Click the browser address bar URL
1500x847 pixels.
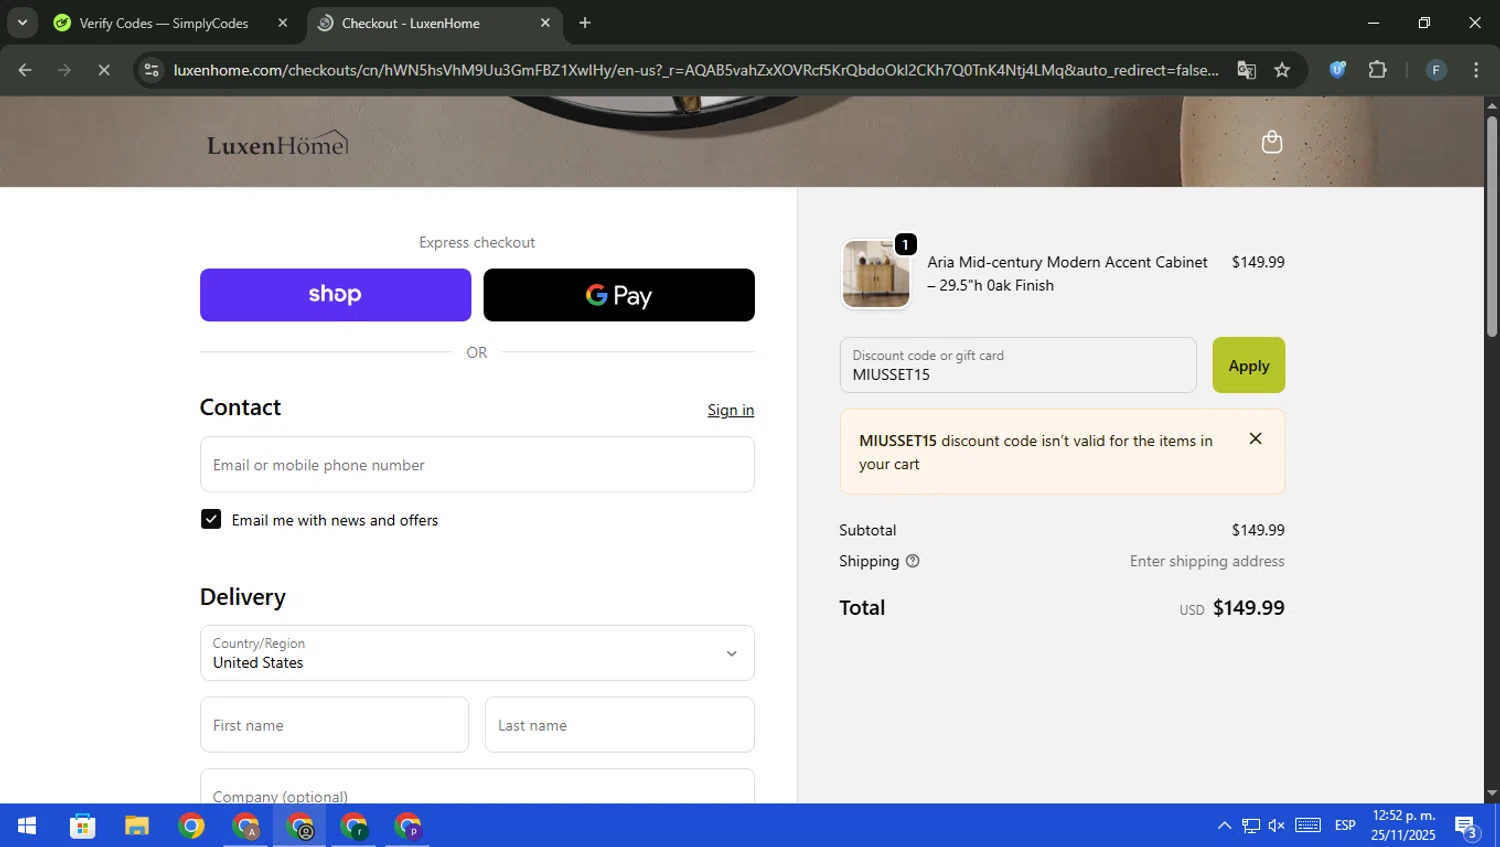click(x=695, y=70)
